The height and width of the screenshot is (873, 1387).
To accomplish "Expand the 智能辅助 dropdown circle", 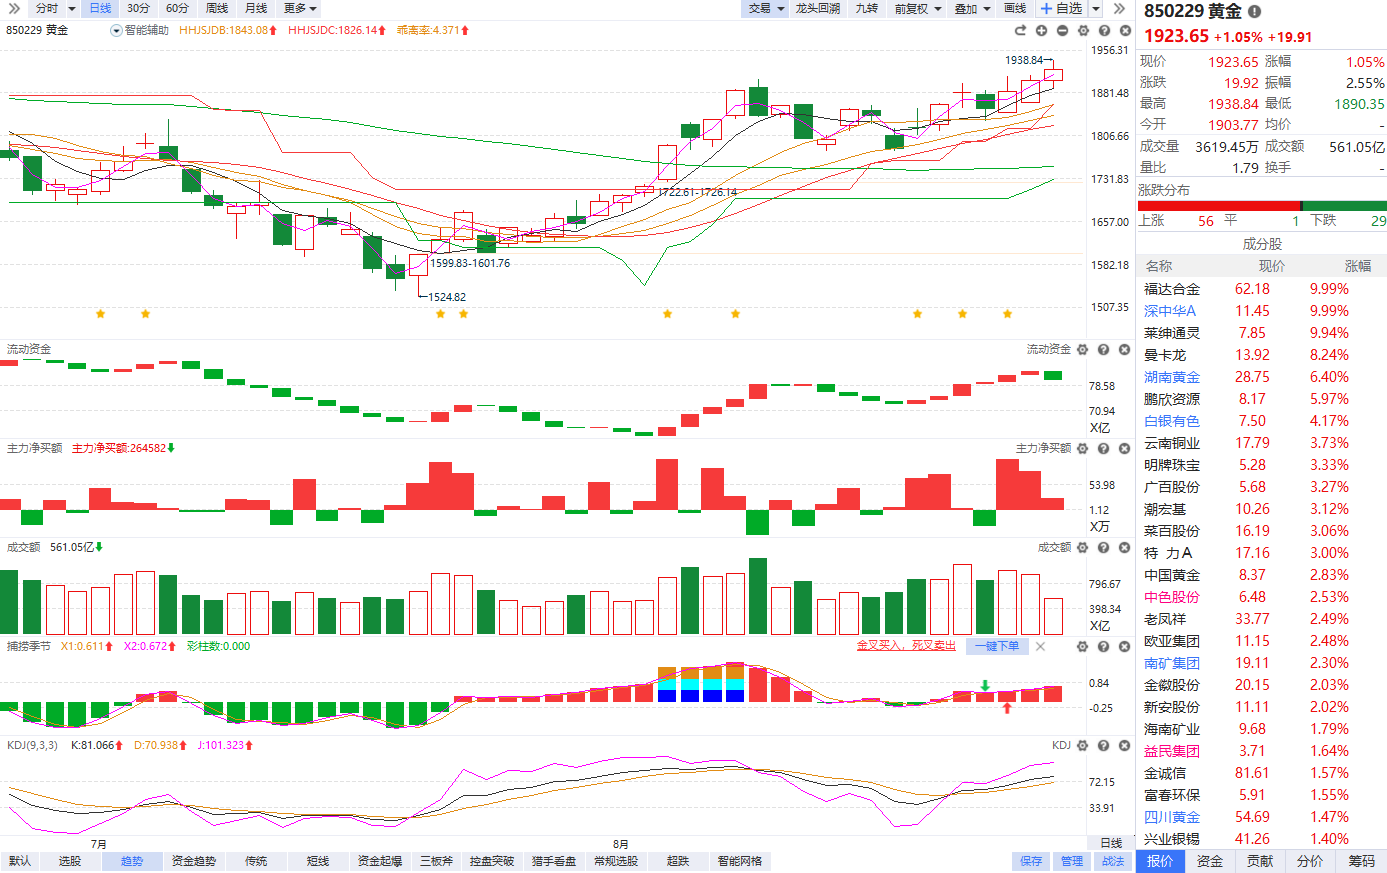I will pyautogui.click(x=116, y=31).
